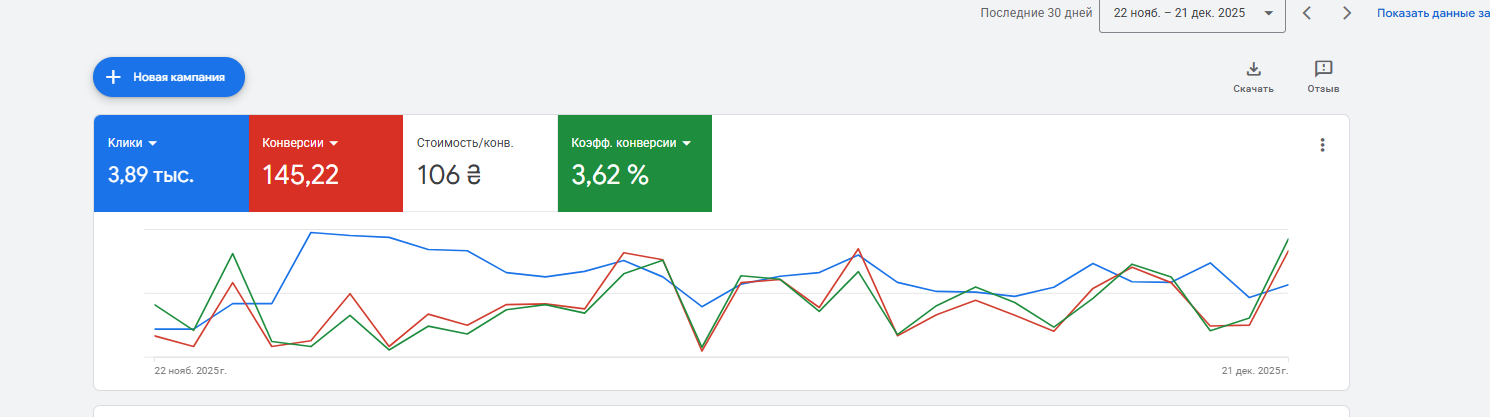Click the green line endpoint at 21 дек.
This screenshot has width=1490, height=417.
(1287, 240)
